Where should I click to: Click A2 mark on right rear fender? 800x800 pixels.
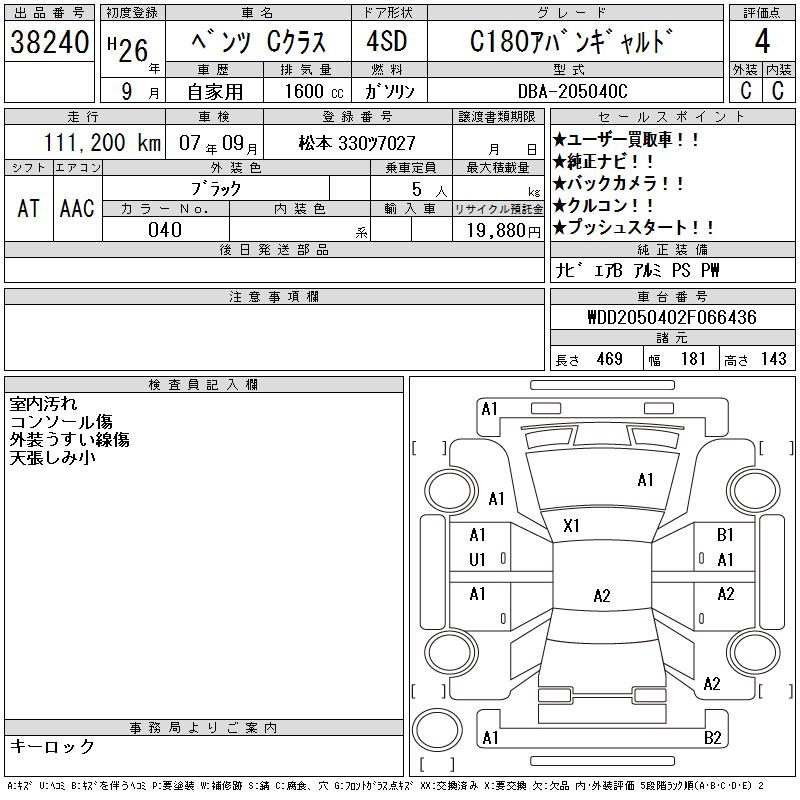[712, 684]
